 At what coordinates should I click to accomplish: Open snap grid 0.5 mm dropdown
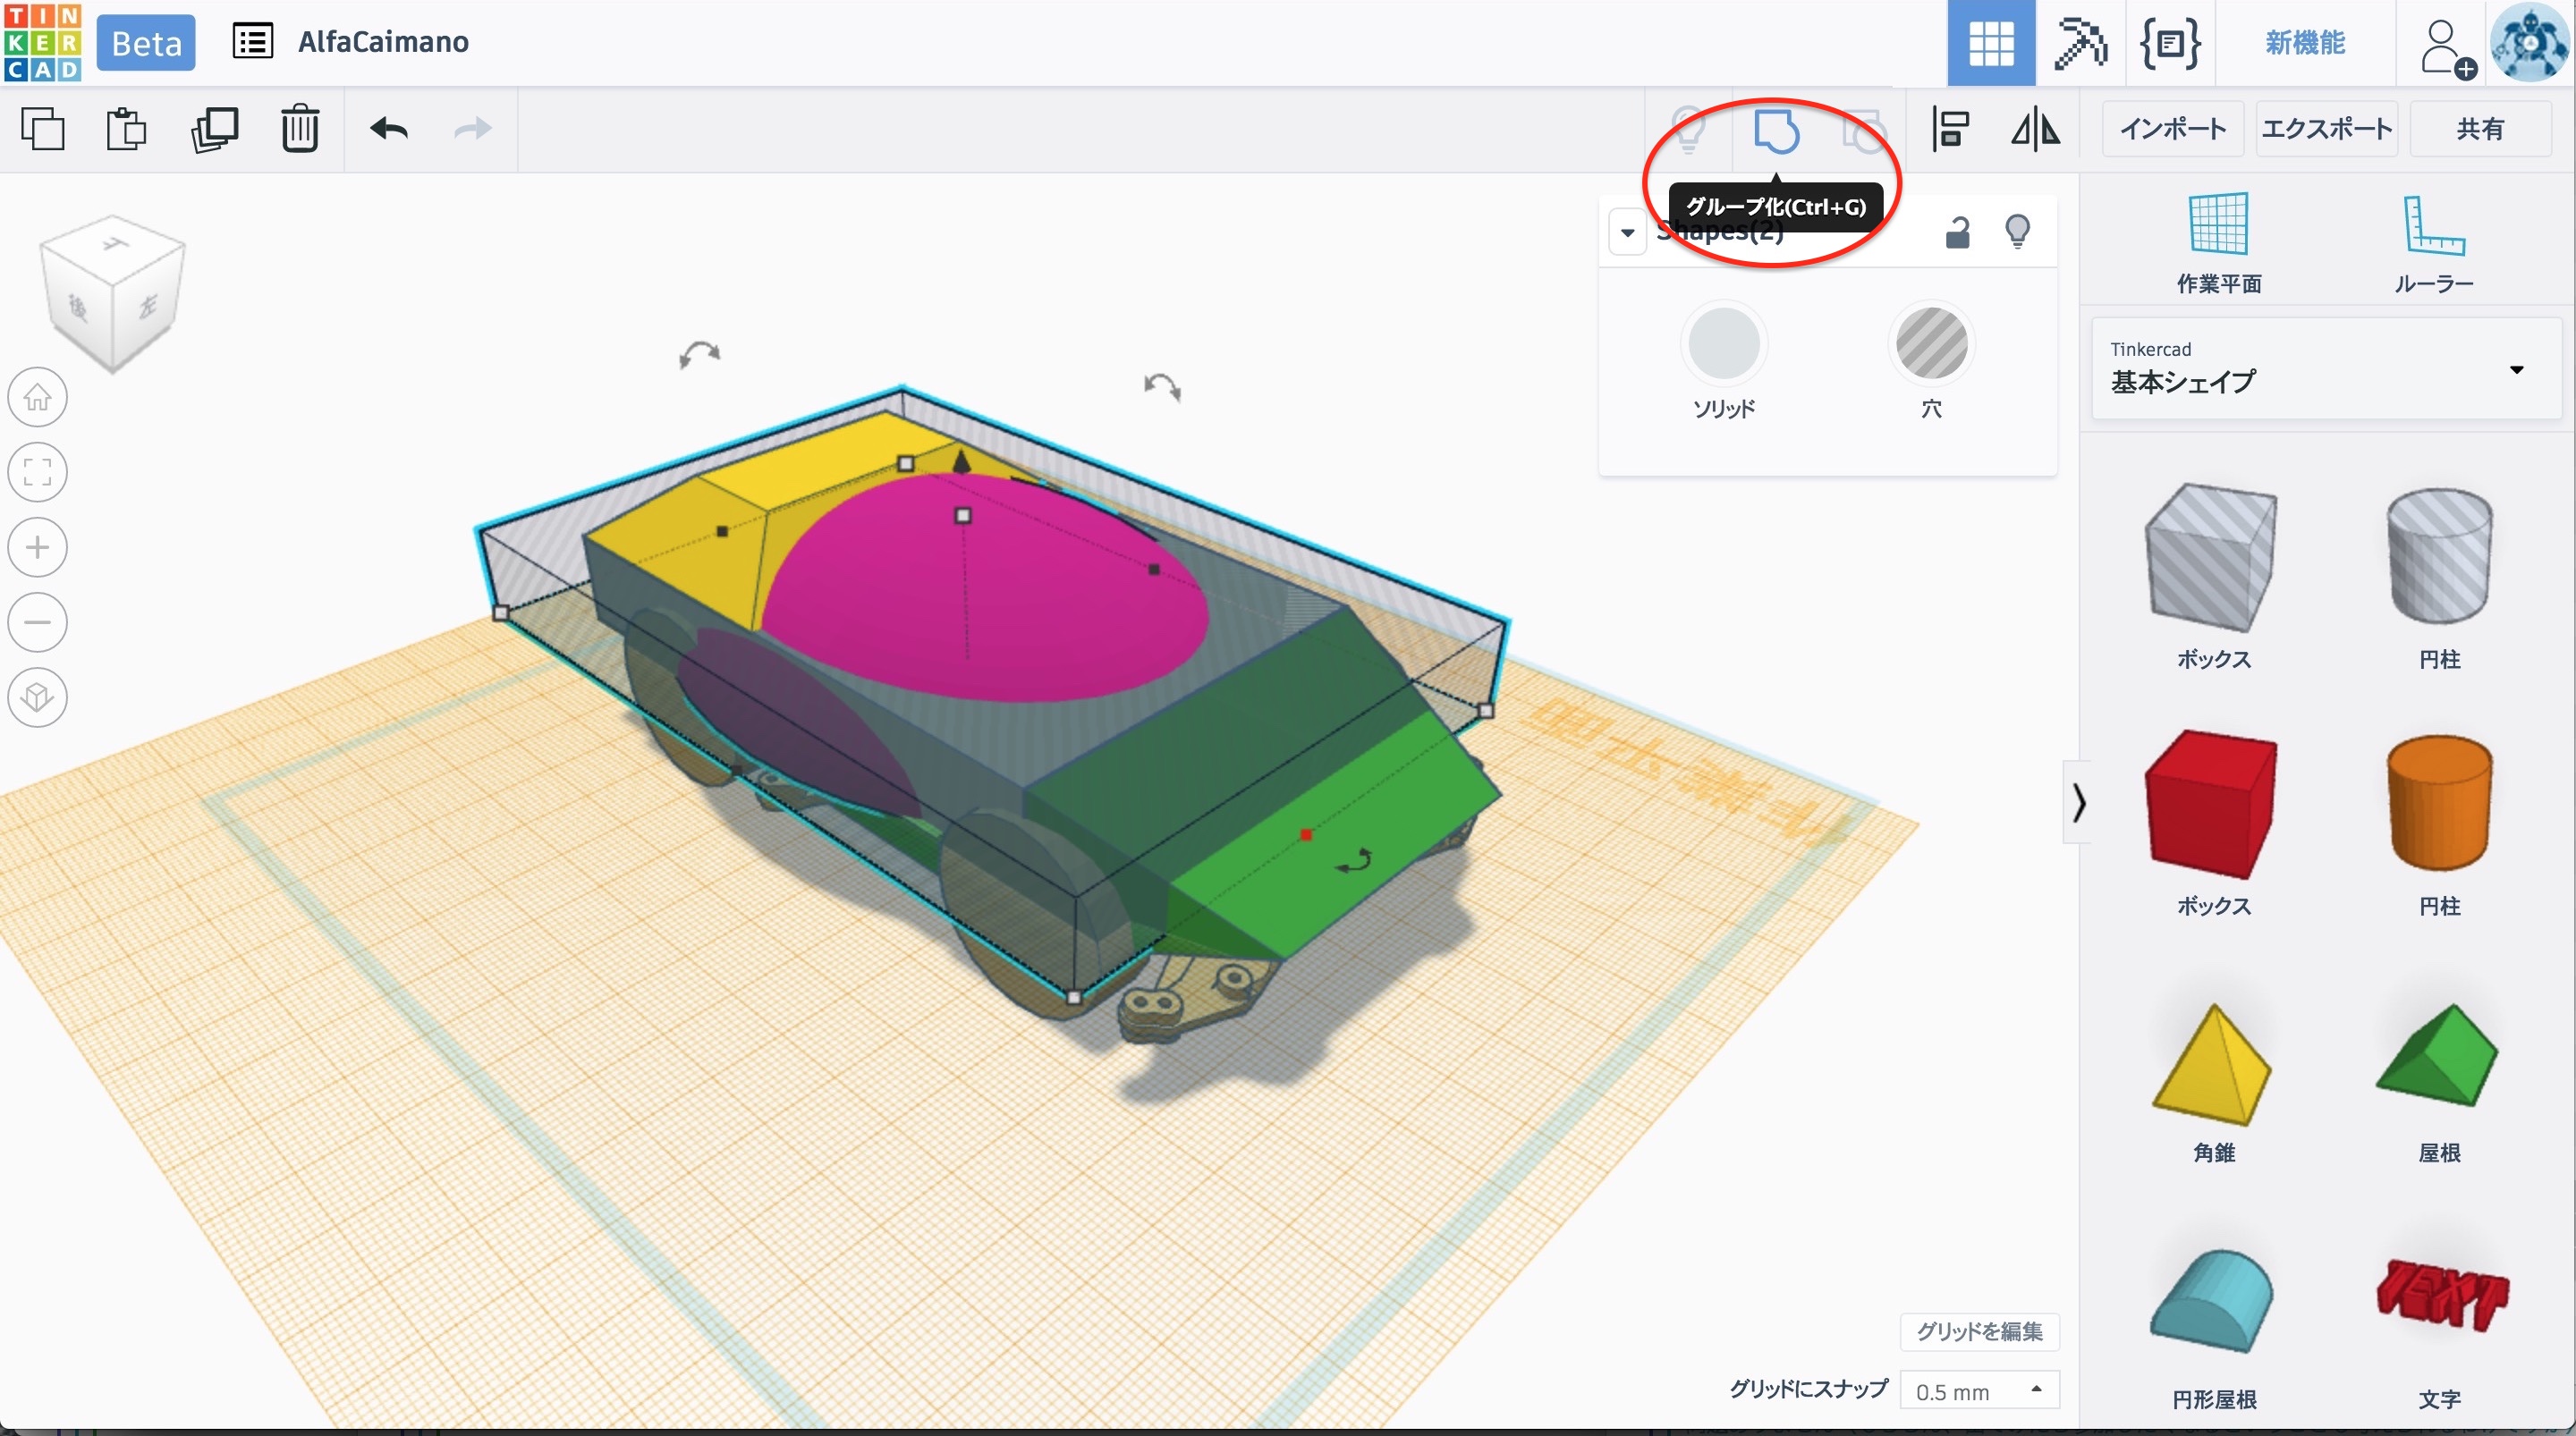[1979, 1391]
